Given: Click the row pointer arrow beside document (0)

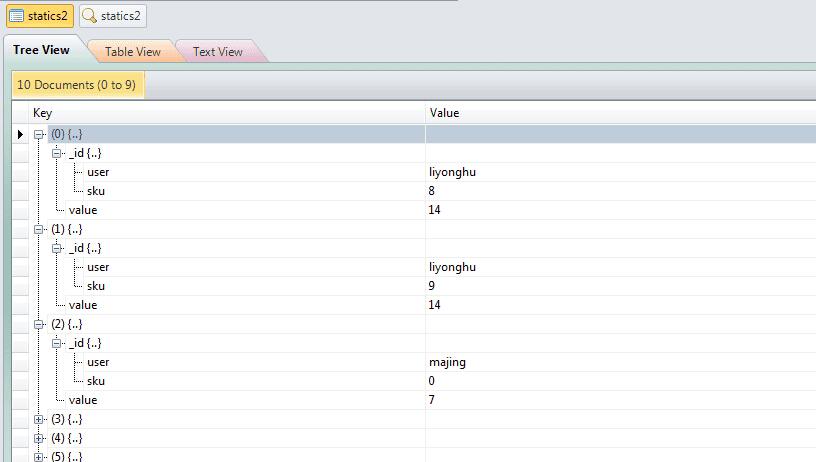Looking at the screenshot, I should [x=20, y=134].
